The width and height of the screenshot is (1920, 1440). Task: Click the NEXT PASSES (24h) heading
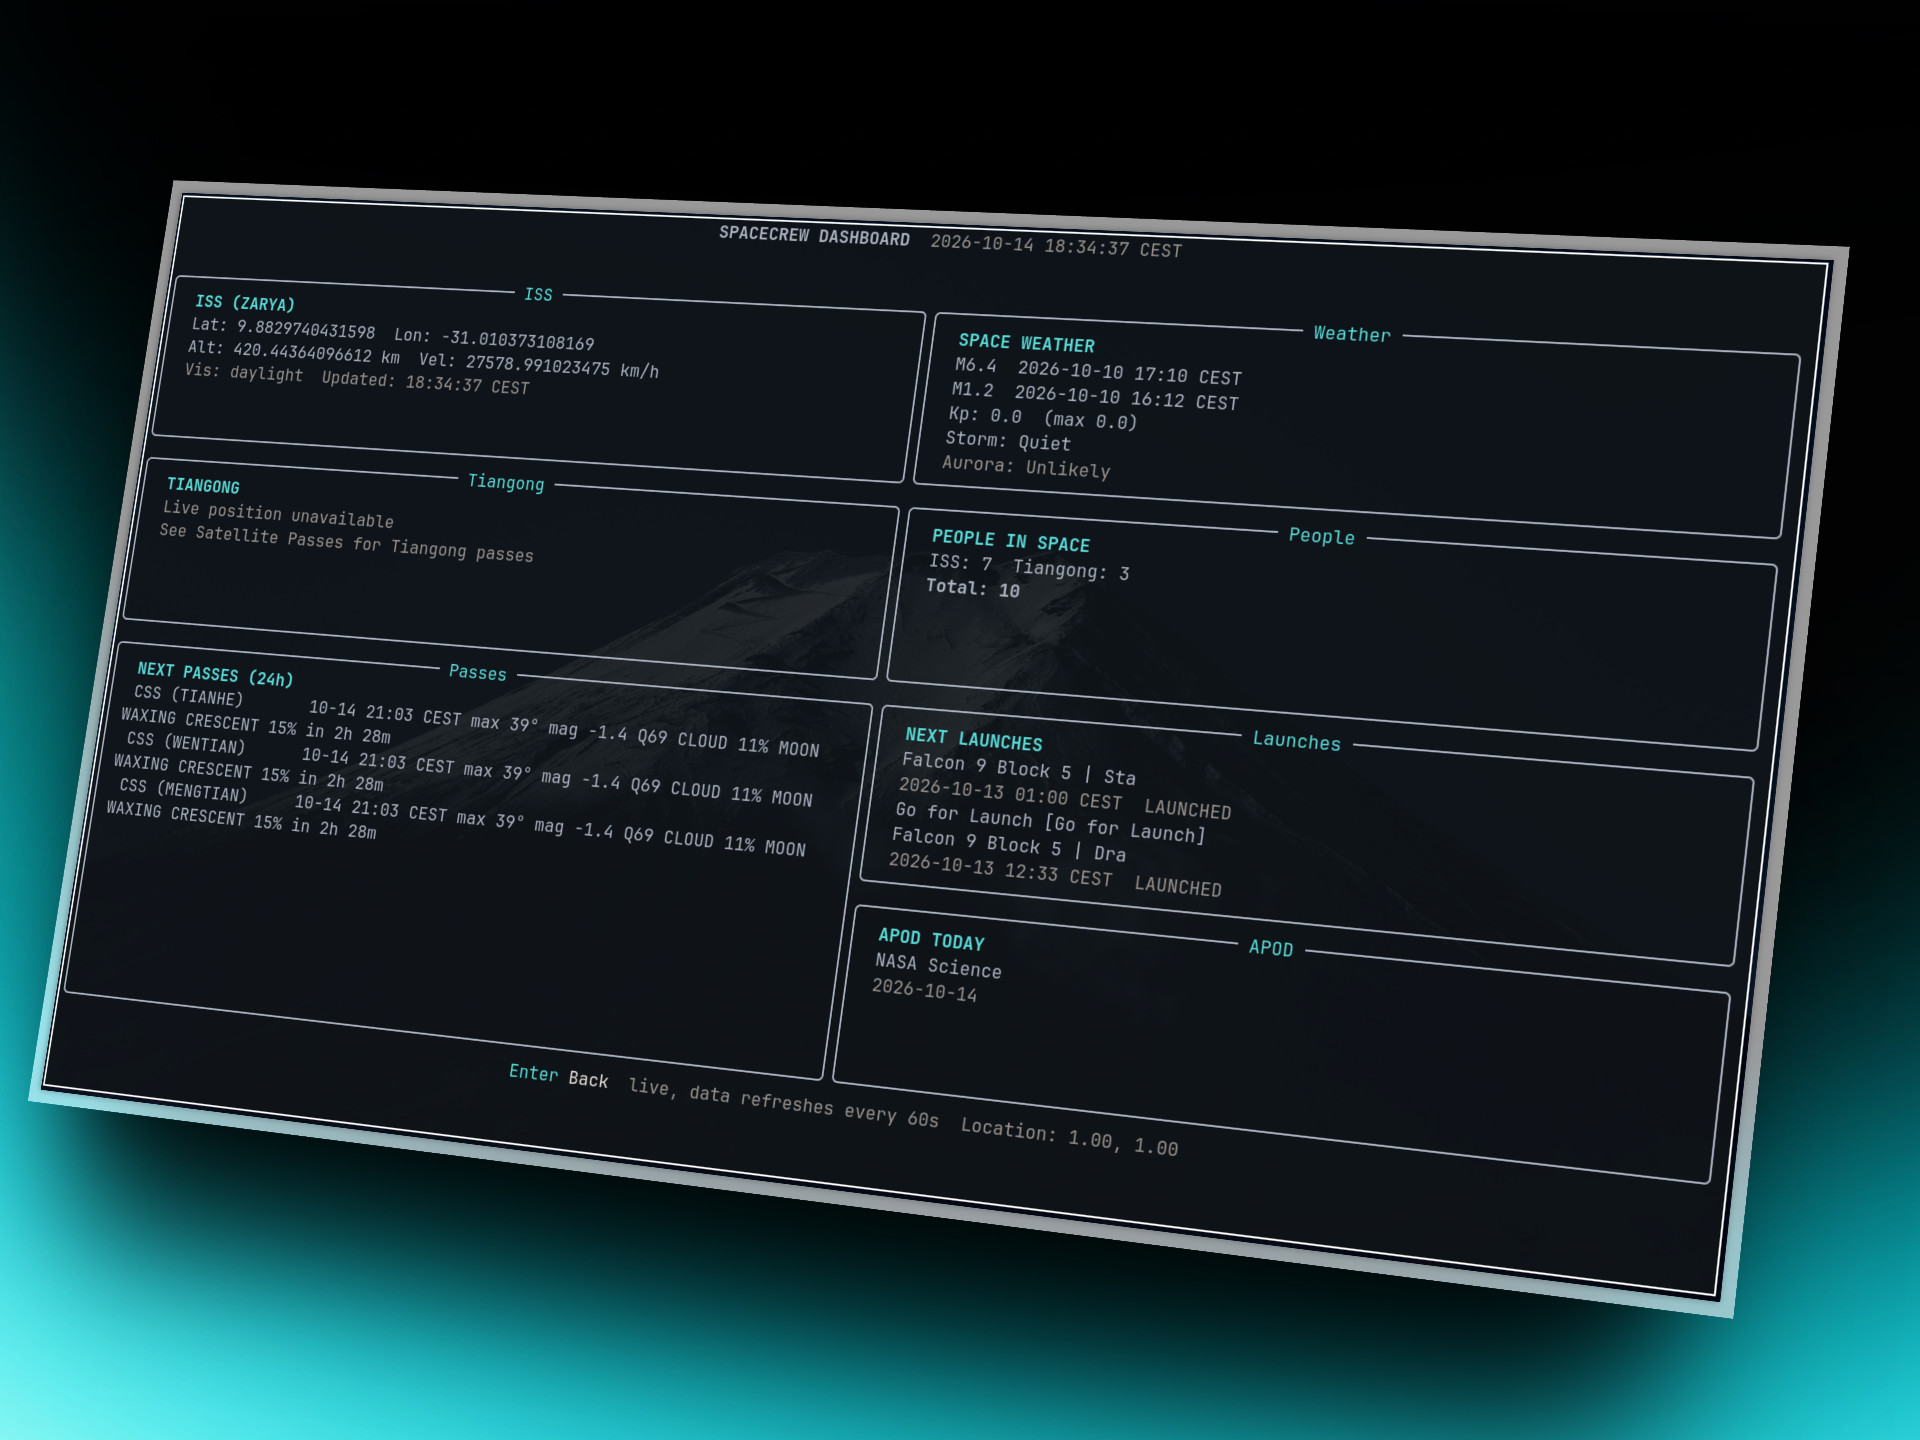pyautogui.click(x=215, y=673)
